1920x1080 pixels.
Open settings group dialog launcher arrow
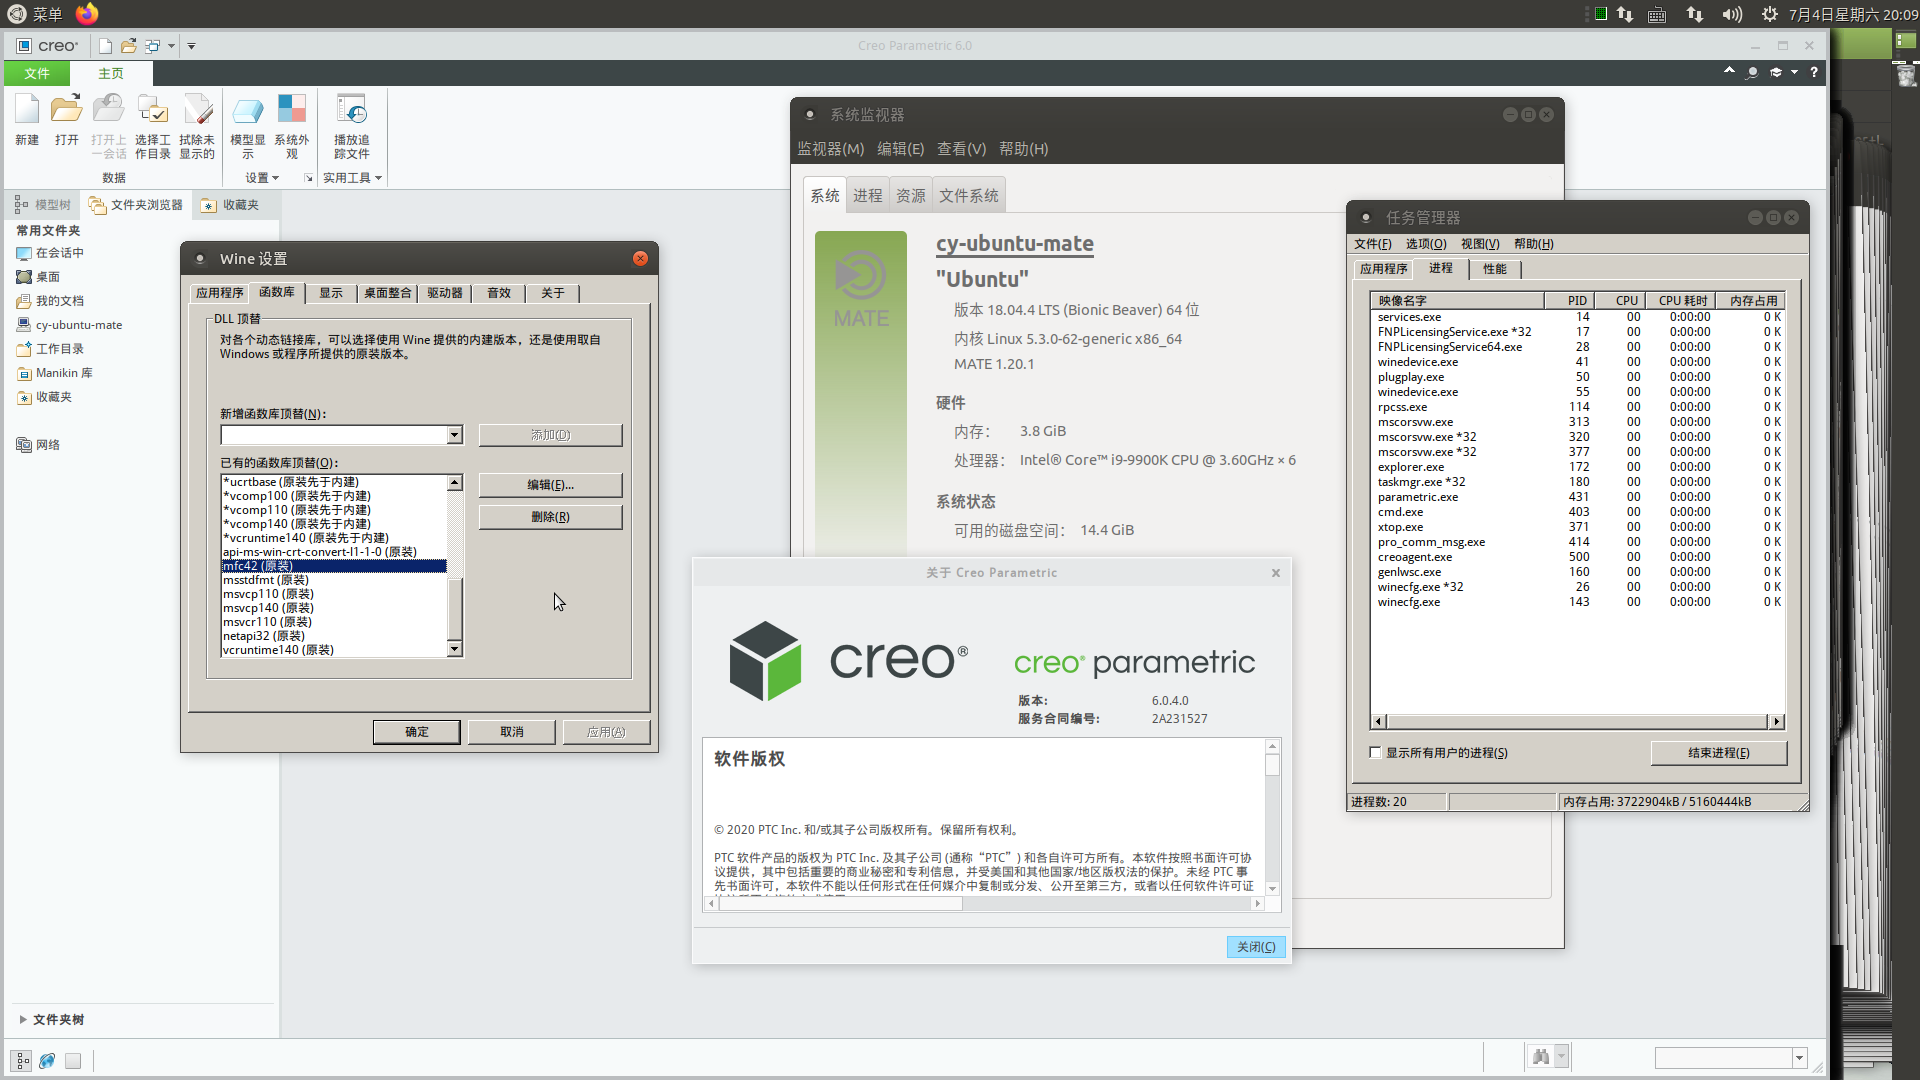pyautogui.click(x=308, y=178)
